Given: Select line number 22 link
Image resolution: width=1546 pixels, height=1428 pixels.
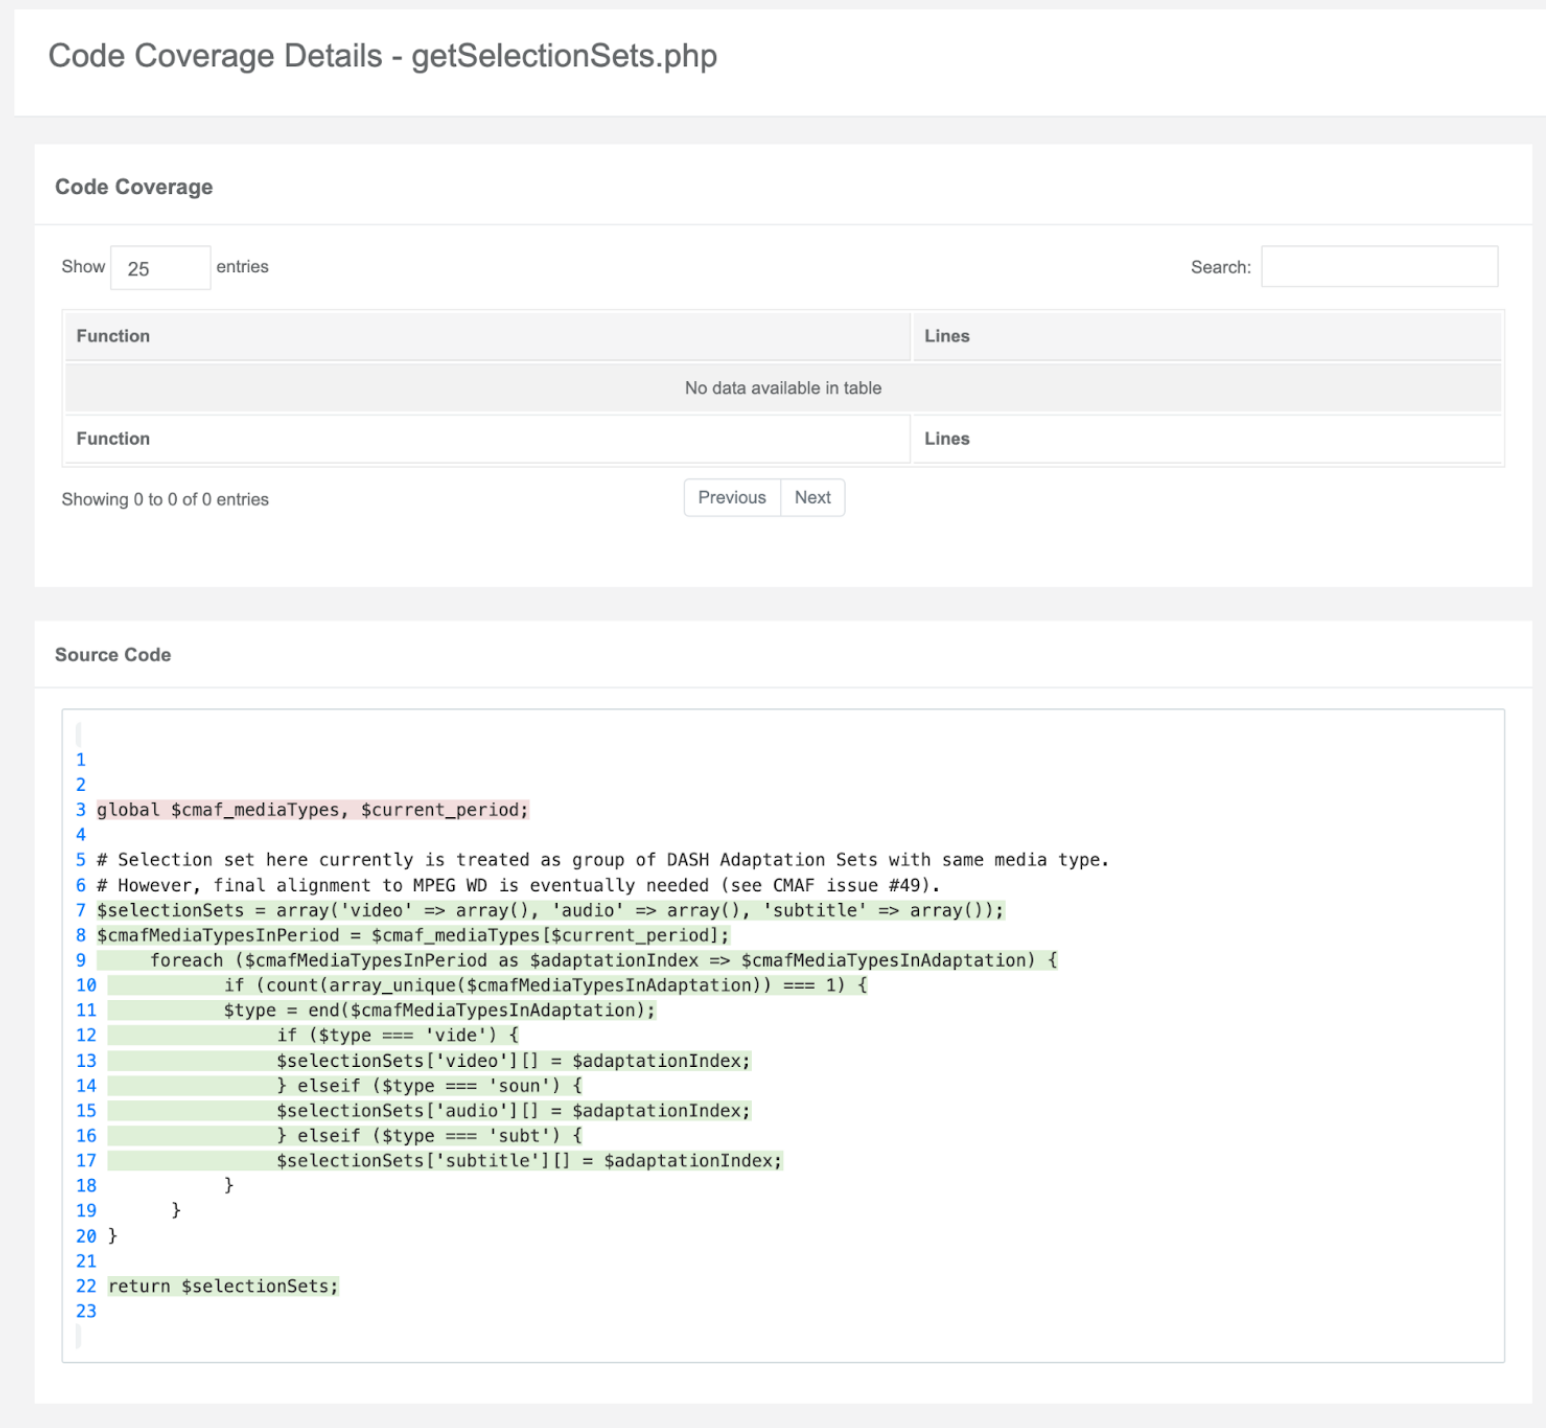Looking at the screenshot, I should (86, 1286).
